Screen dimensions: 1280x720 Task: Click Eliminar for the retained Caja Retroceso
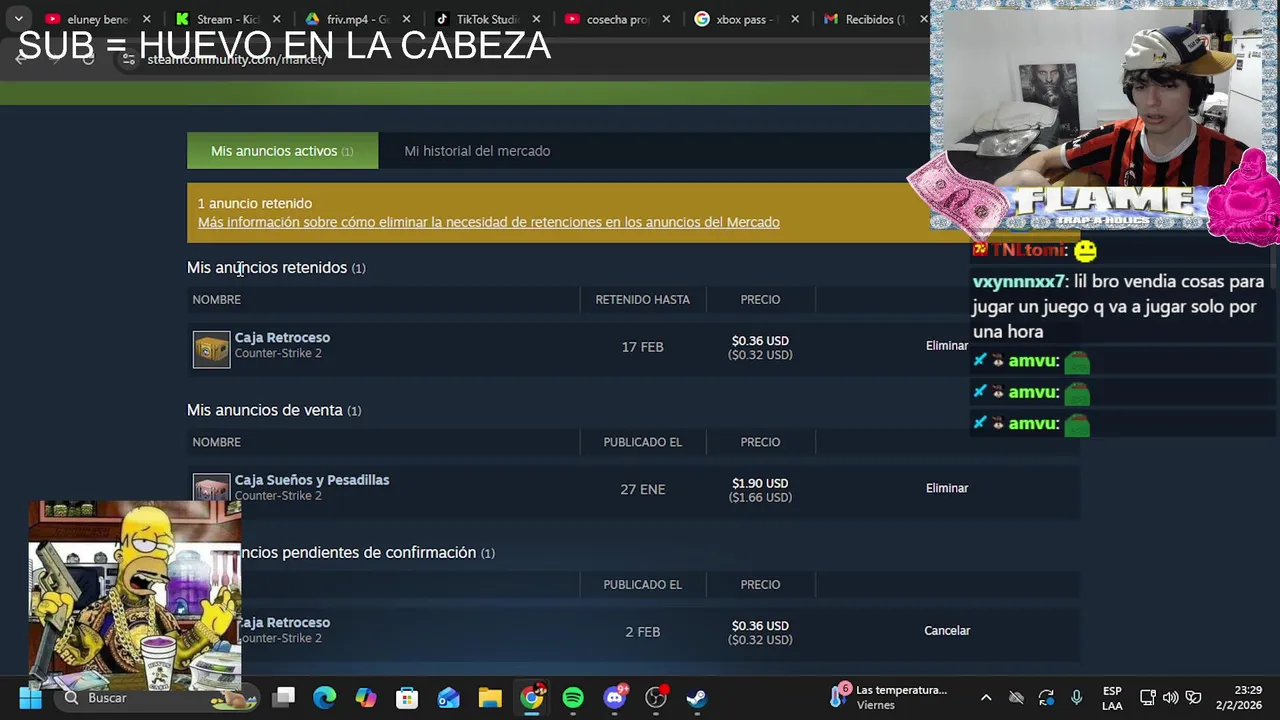click(946, 346)
